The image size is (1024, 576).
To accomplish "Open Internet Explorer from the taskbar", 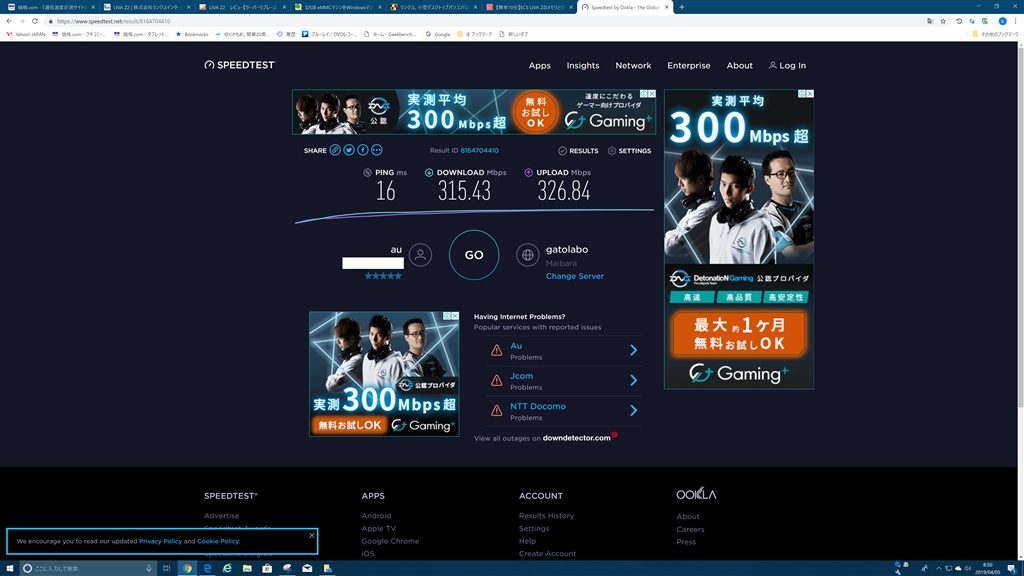I will coord(227,568).
